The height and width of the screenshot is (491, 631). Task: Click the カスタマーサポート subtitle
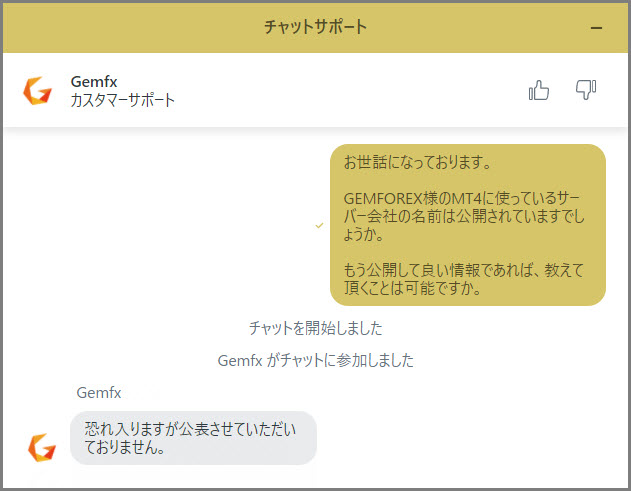[123, 100]
